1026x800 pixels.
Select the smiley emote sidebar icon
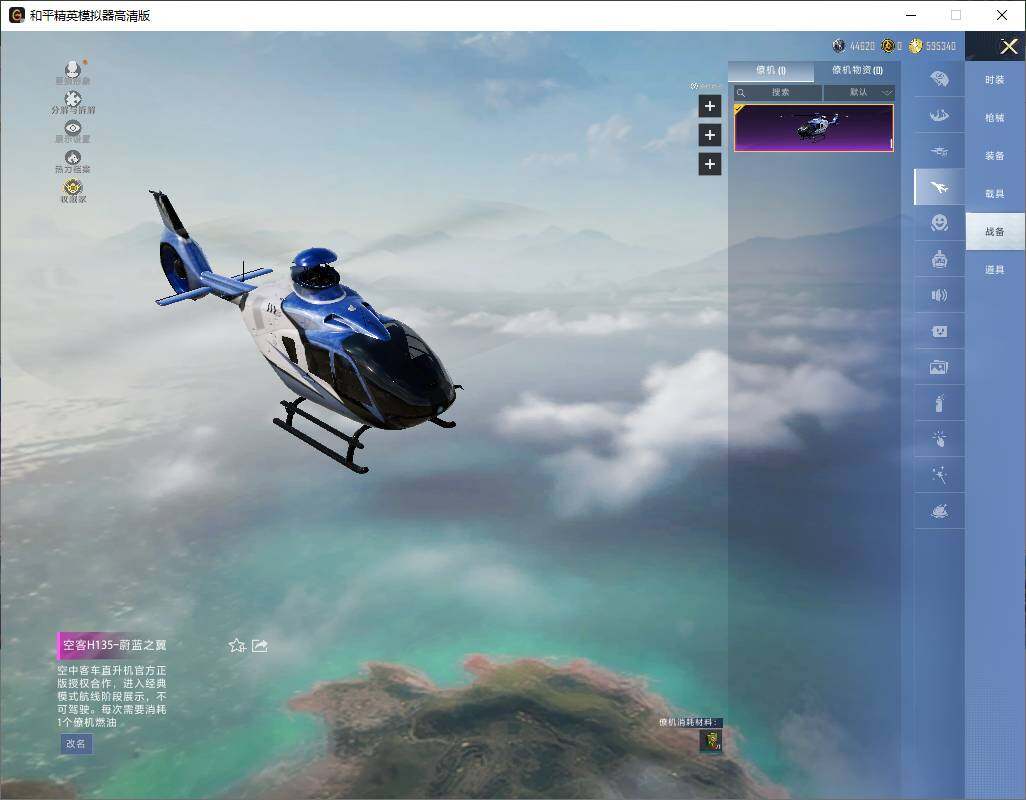(x=939, y=223)
